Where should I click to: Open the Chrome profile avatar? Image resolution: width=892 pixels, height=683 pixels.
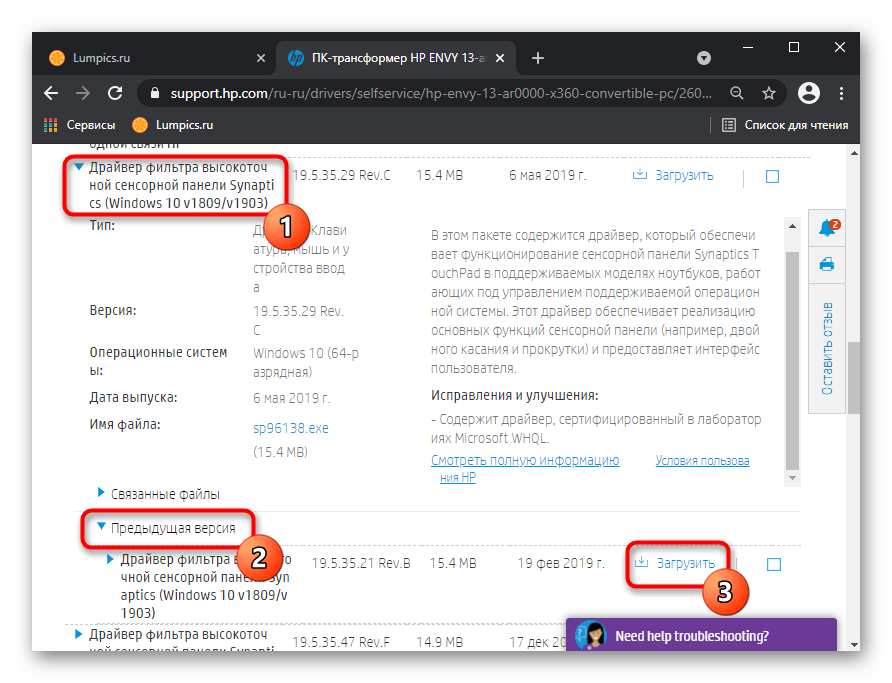pos(809,93)
